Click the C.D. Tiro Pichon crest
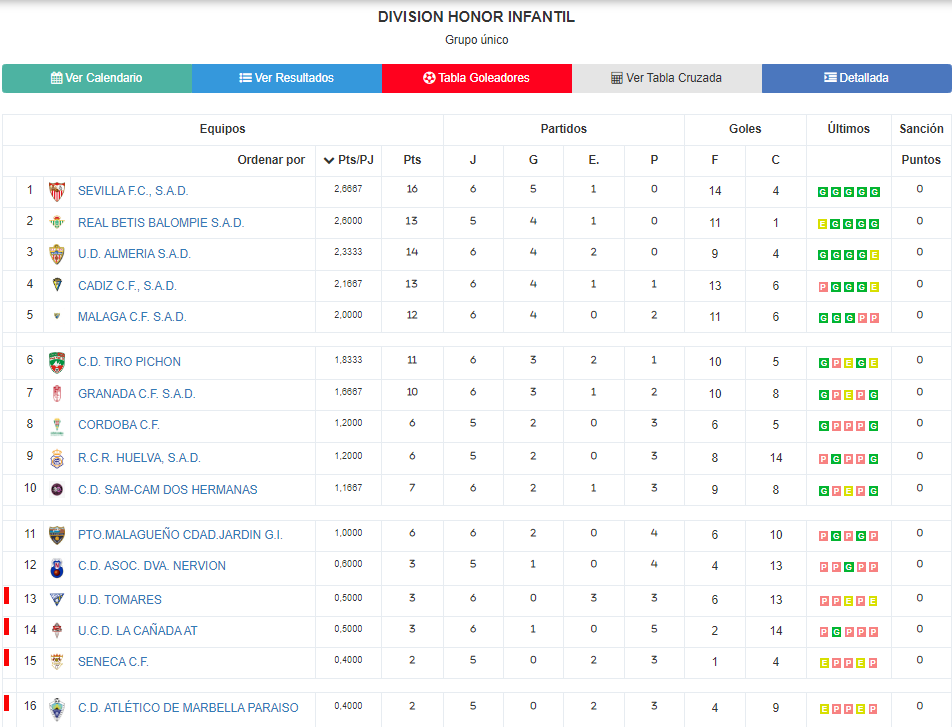The width and height of the screenshot is (952, 727). [x=57, y=362]
